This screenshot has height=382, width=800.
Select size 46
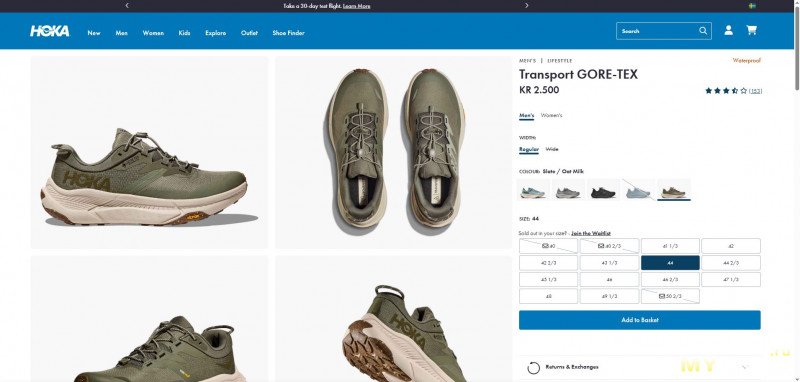609,279
